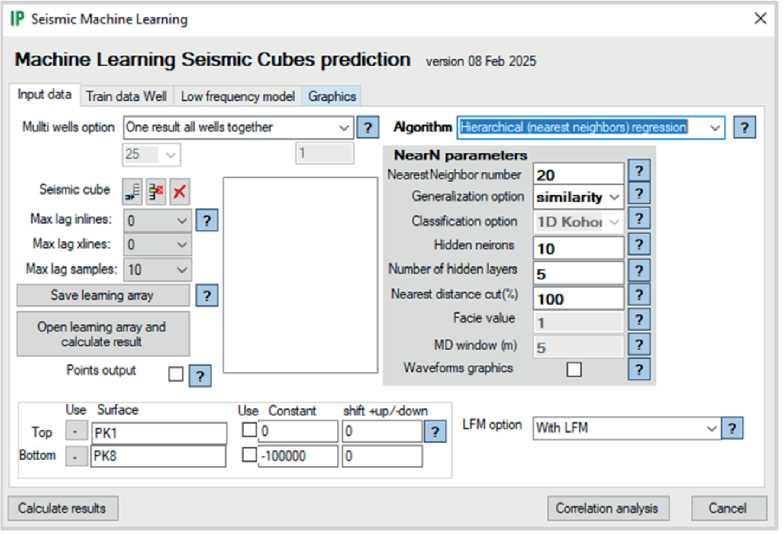Expand the Algorithm dropdown

(714, 128)
